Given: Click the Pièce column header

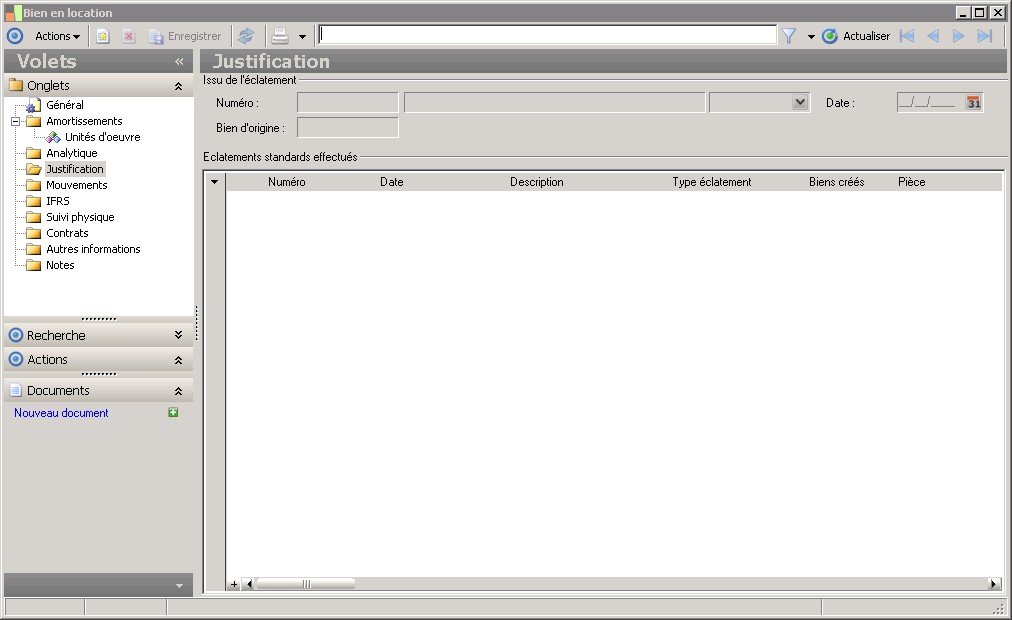Looking at the screenshot, I should click(911, 182).
